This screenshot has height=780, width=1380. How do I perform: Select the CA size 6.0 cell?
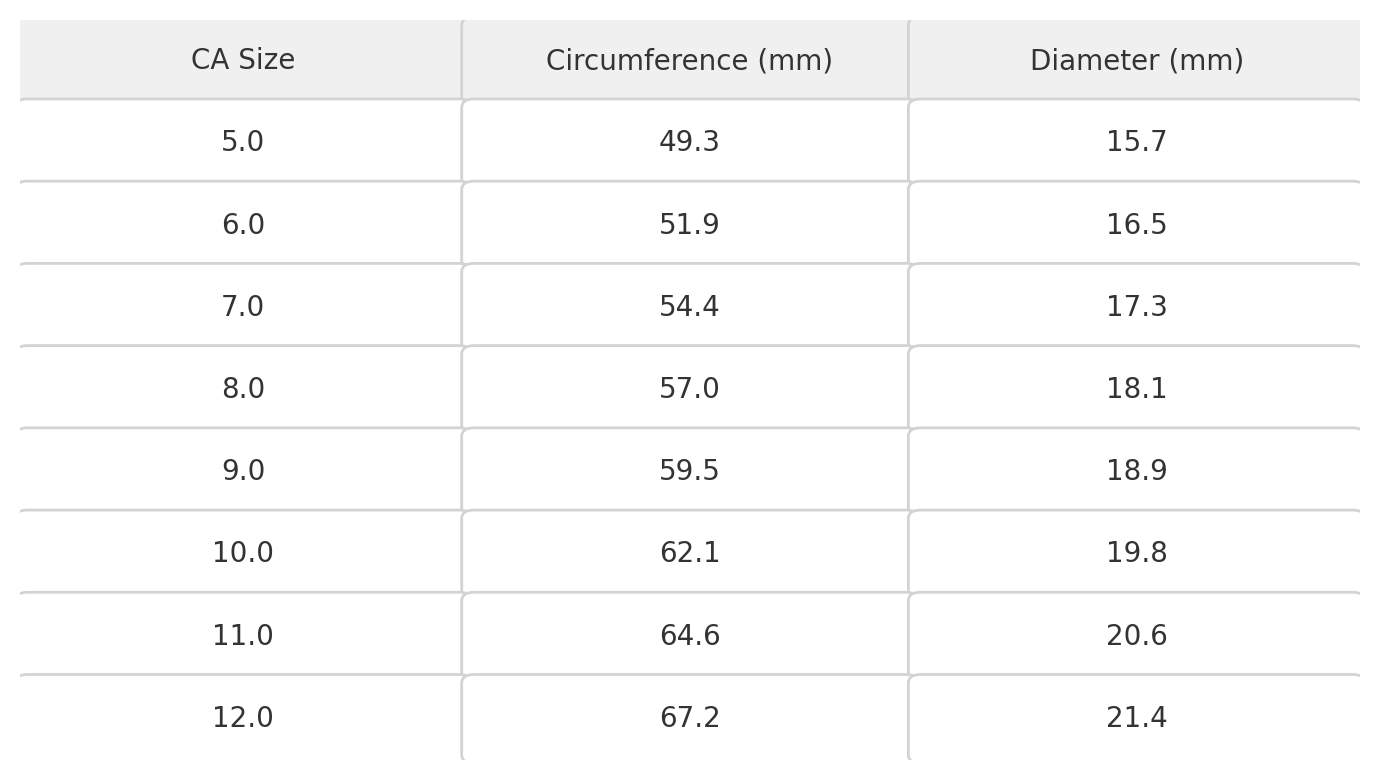pyautogui.click(x=242, y=224)
